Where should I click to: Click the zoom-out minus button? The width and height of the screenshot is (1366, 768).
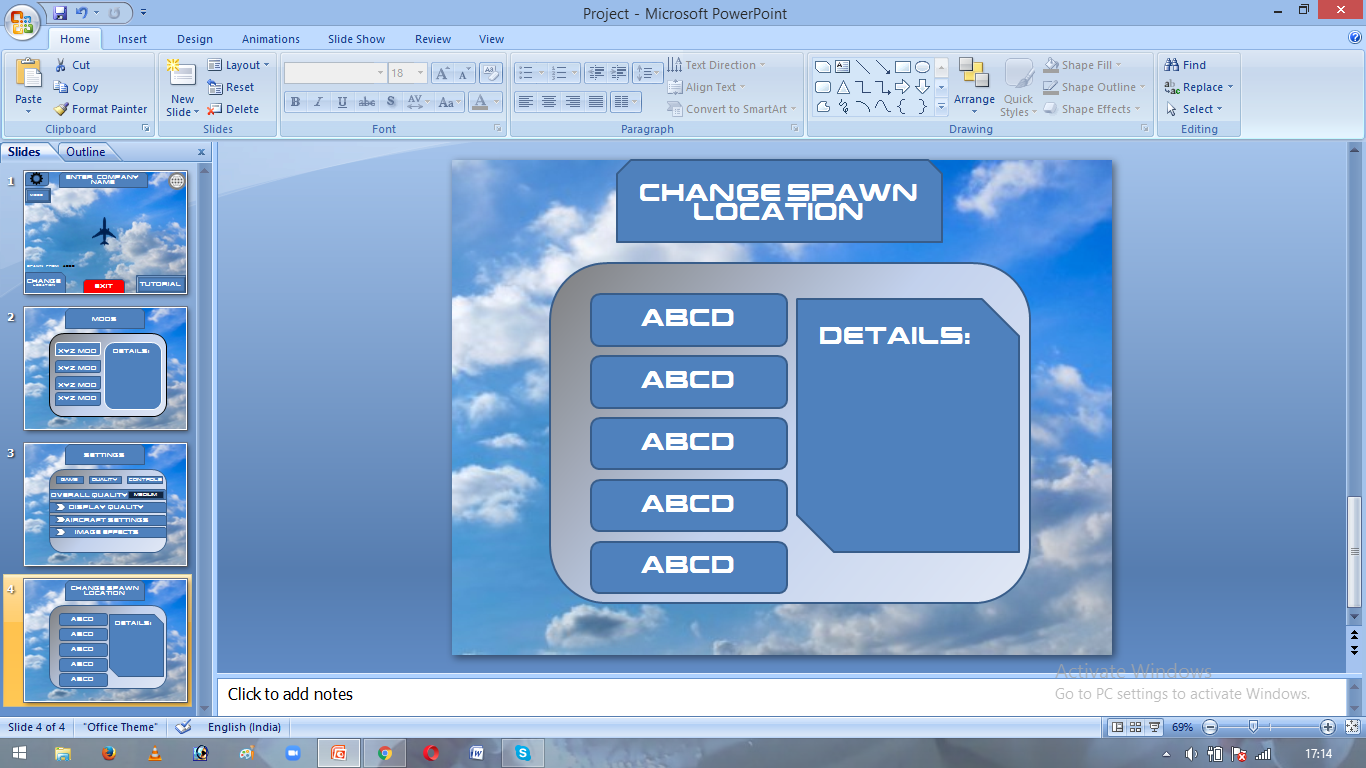(x=1210, y=727)
